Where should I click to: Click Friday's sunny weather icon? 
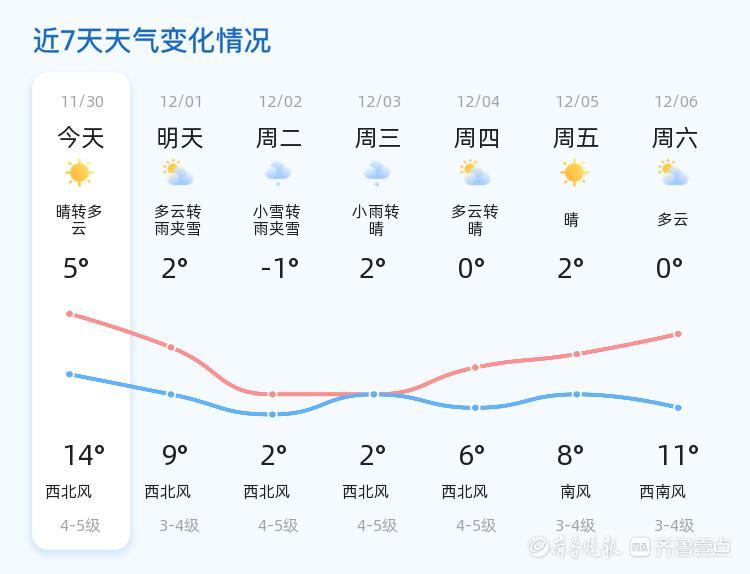pyautogui.click(x=574, y=173)
